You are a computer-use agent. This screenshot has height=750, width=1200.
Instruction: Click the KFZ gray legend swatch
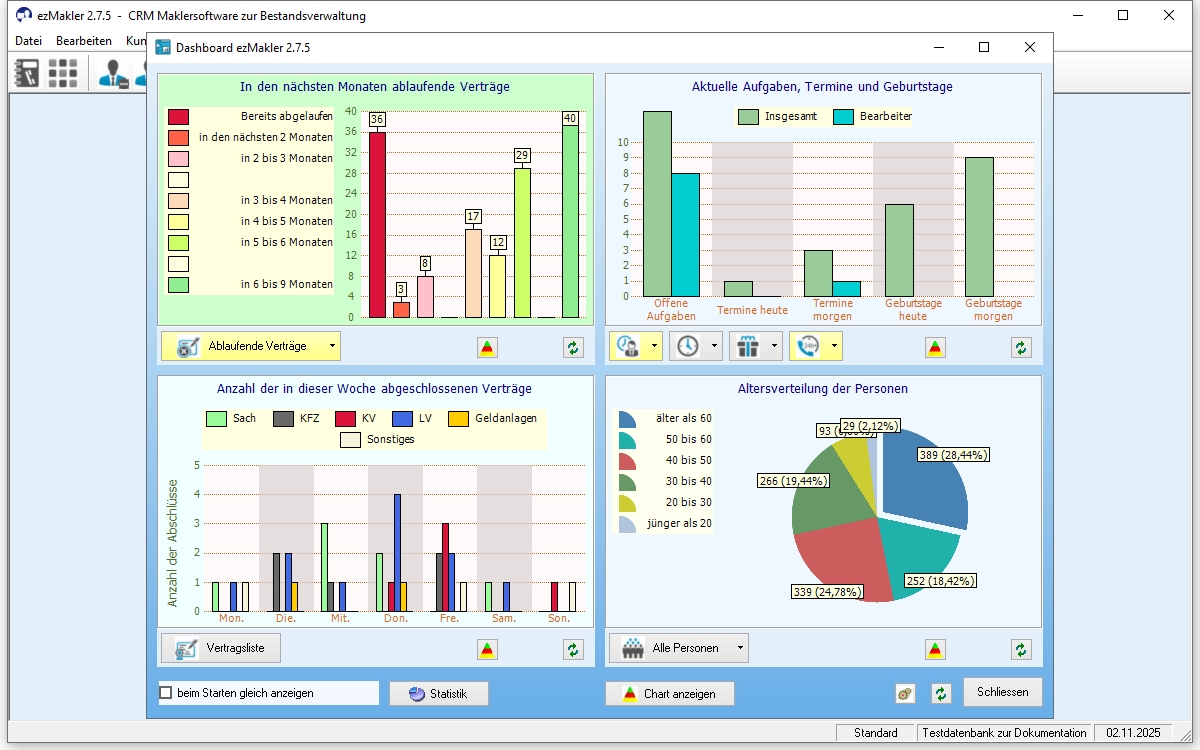click(283, 419)
